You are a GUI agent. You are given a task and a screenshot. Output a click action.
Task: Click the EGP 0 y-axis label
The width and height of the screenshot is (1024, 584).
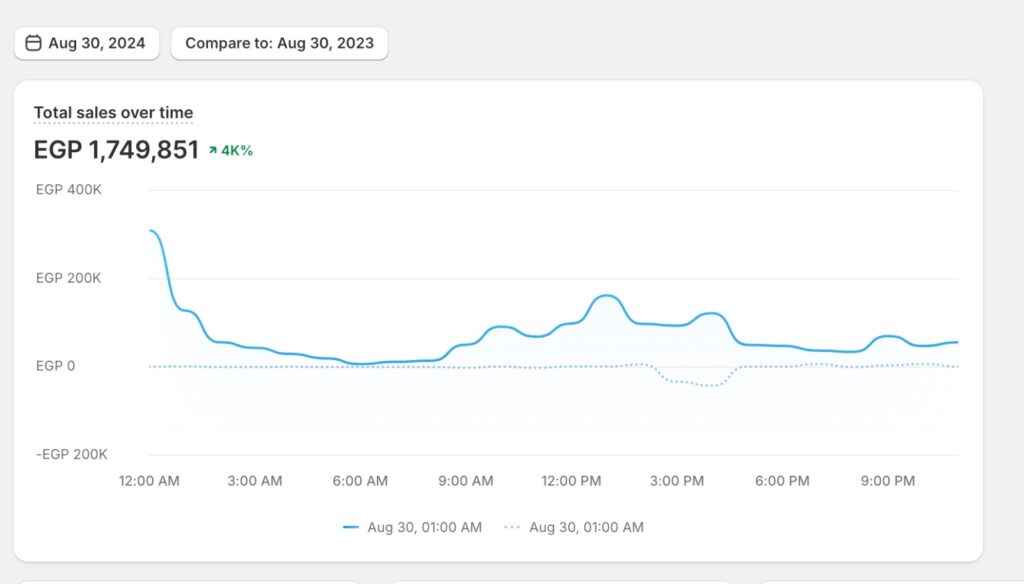[55, 366]
